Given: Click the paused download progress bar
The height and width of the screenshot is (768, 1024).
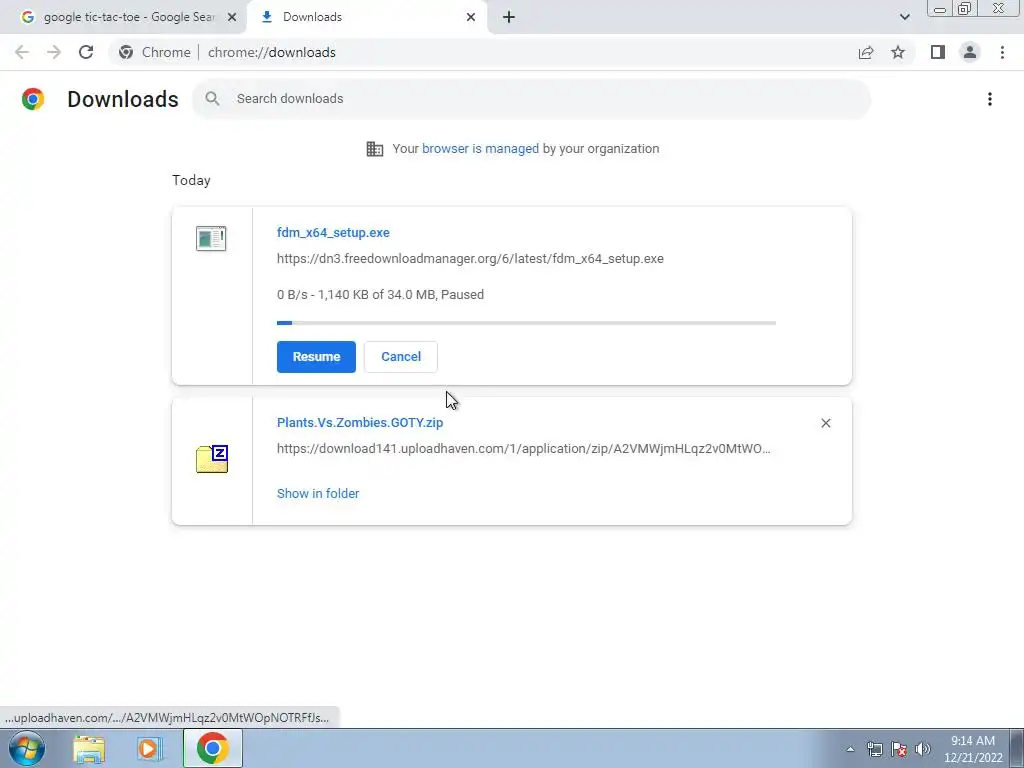Looking at the screenshot, I should tap(526, 323).
